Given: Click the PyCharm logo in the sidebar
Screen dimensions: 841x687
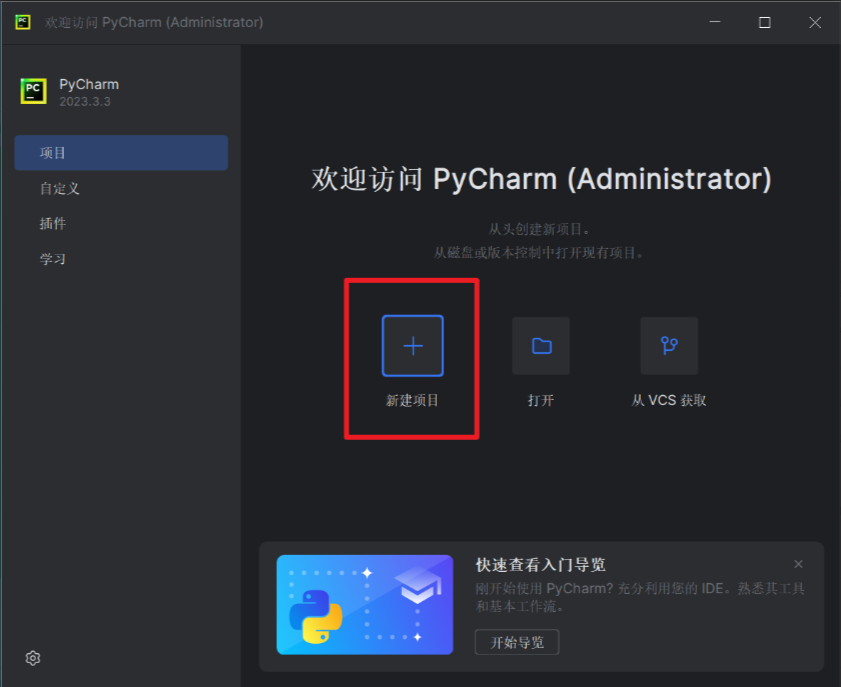Looking at the screenshot, I should pos(33,91).
